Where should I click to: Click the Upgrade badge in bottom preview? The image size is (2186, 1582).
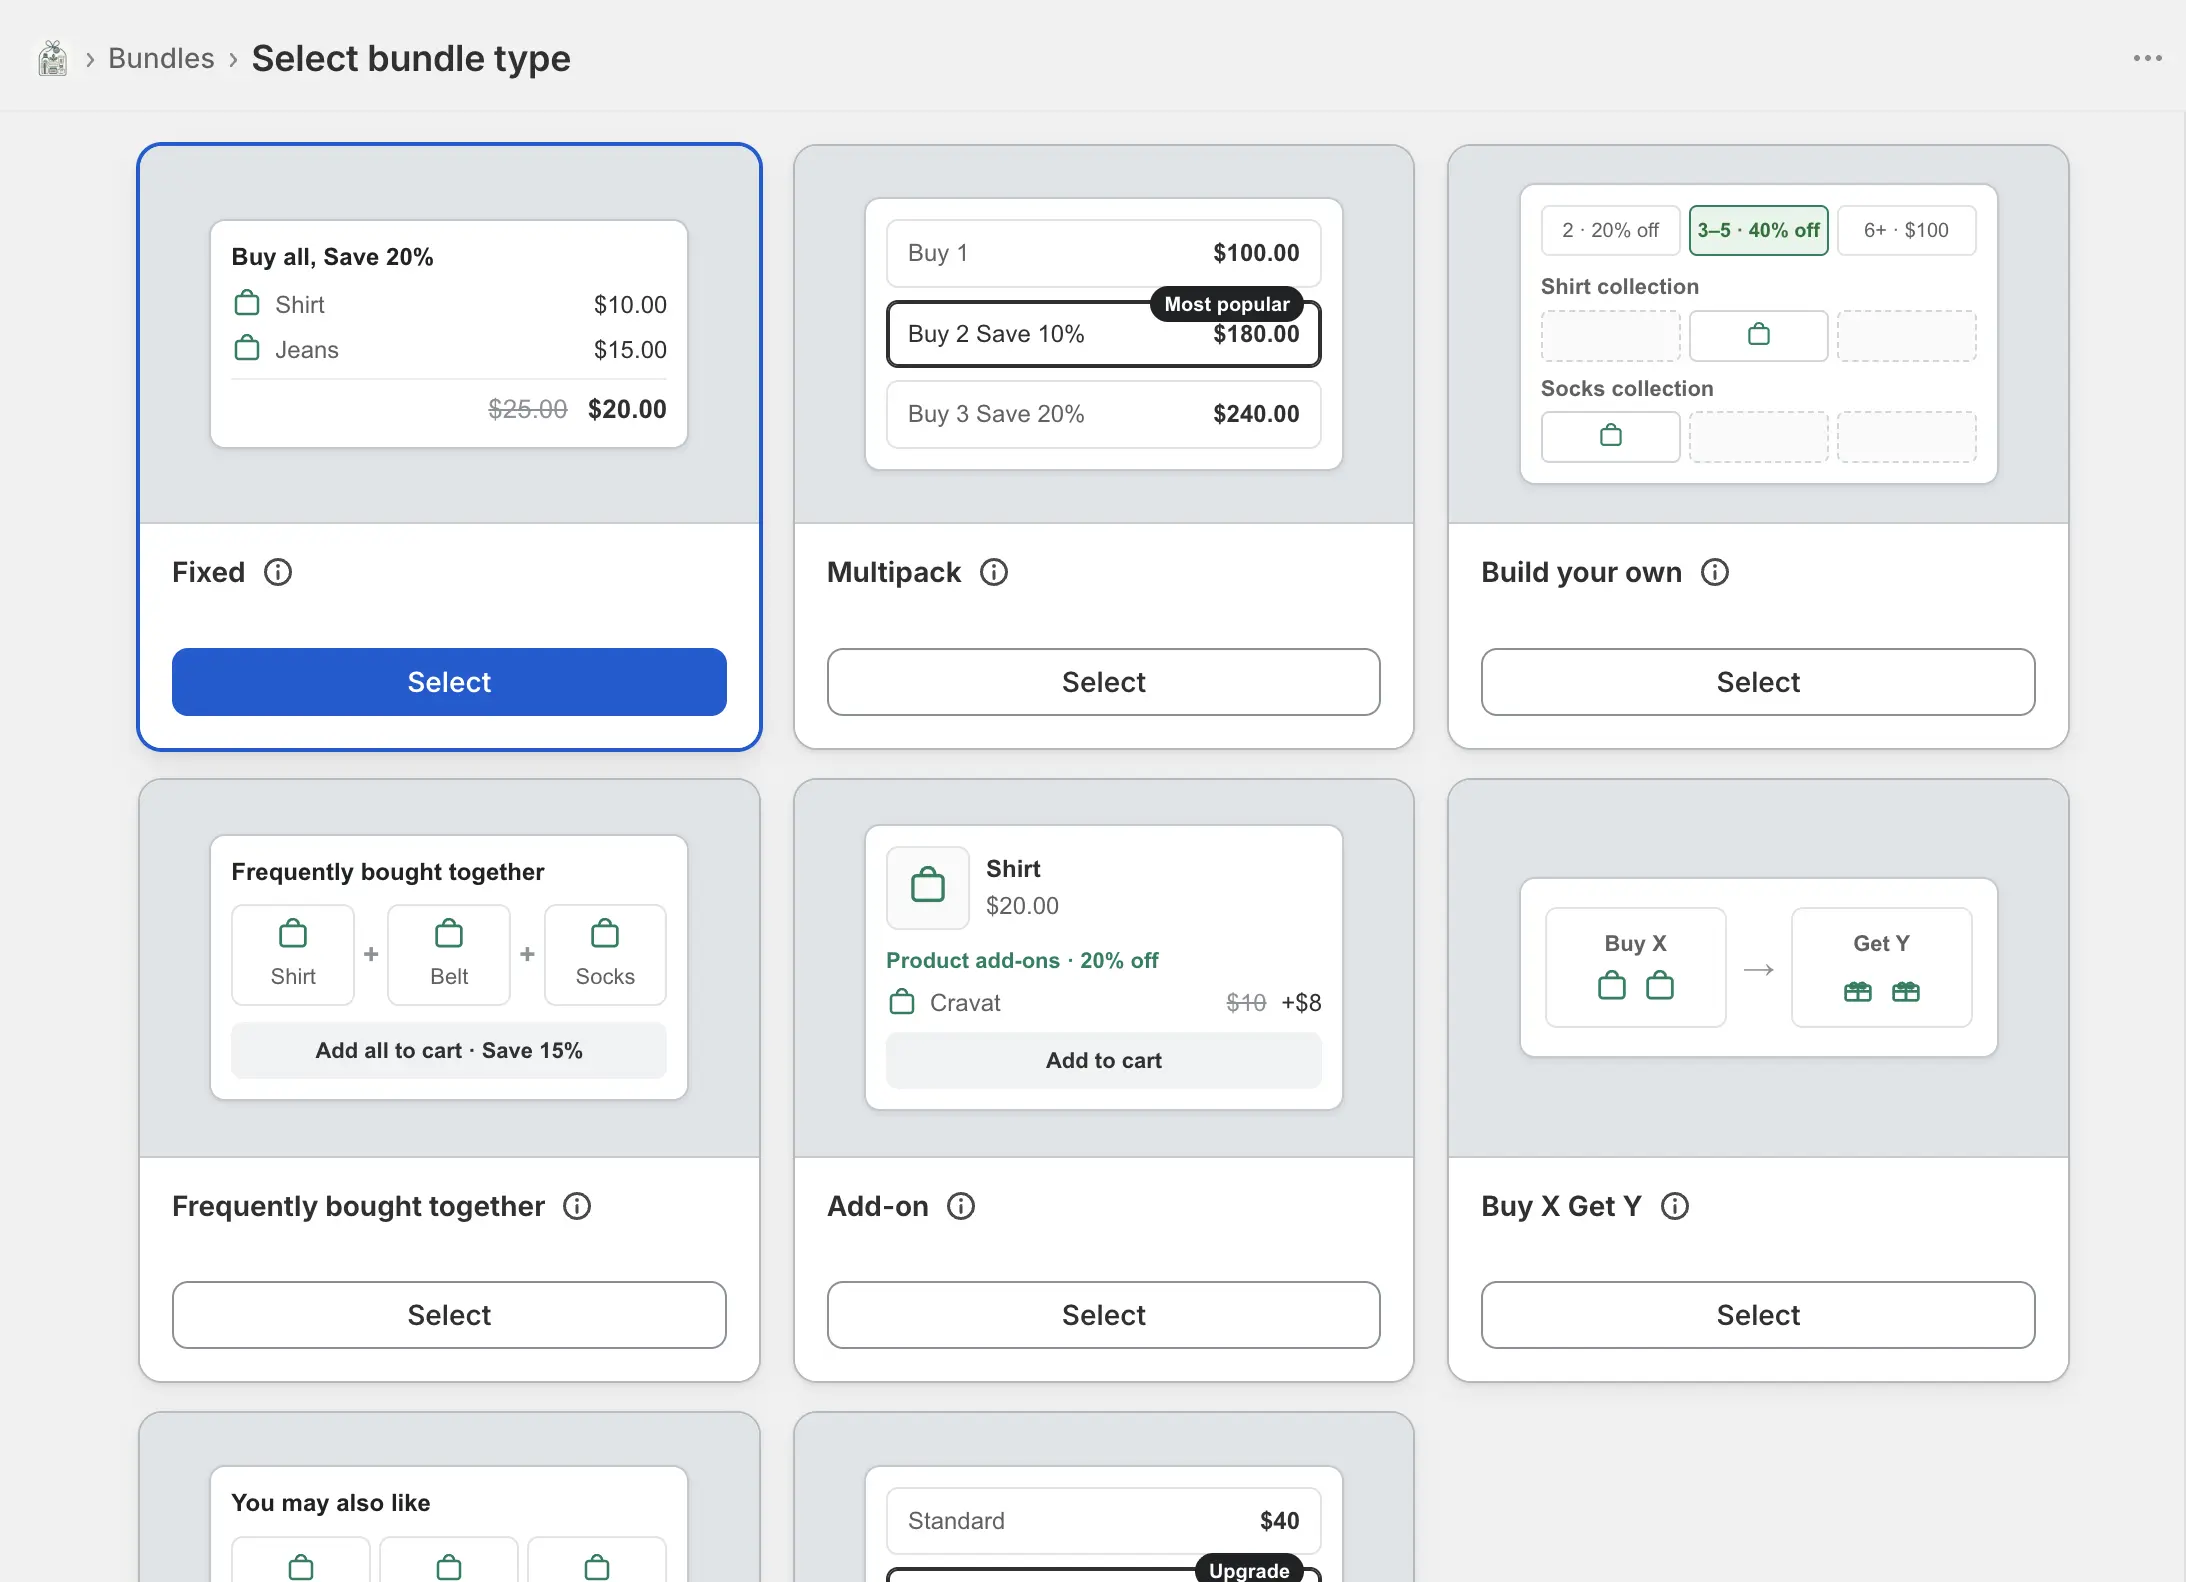point(1249,1570)
